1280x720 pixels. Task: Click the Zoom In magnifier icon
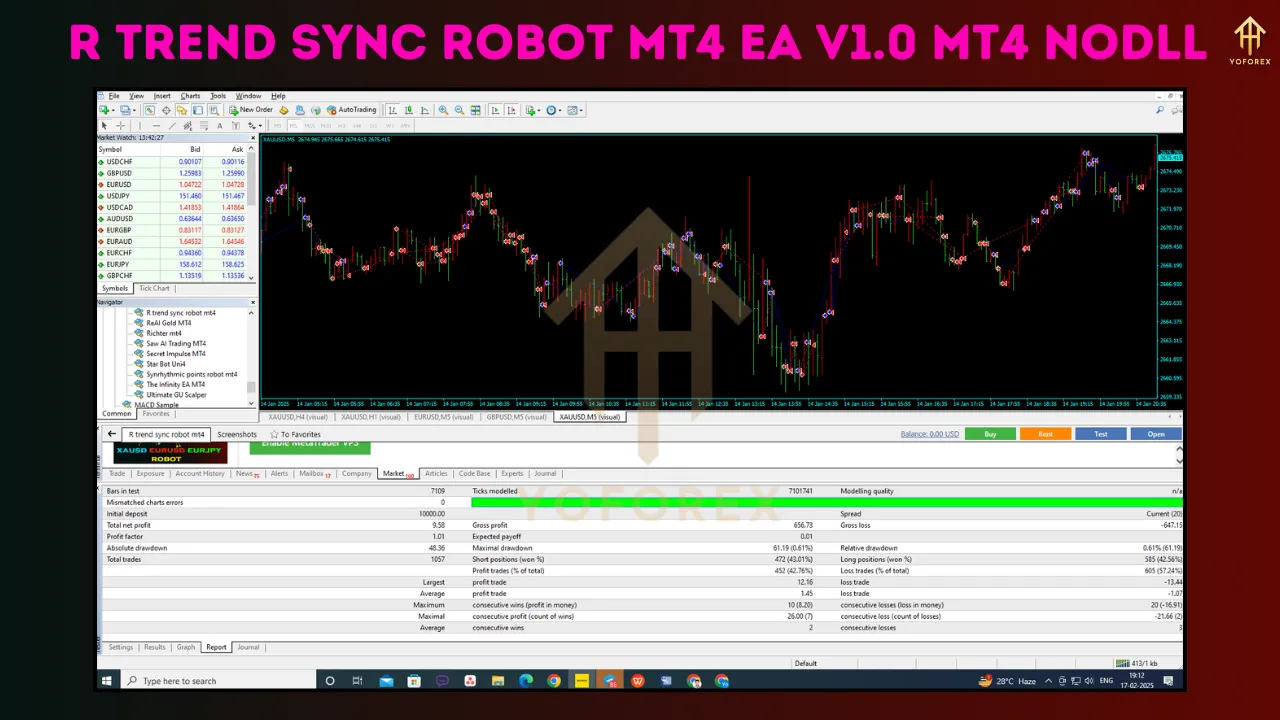(443, 110)
